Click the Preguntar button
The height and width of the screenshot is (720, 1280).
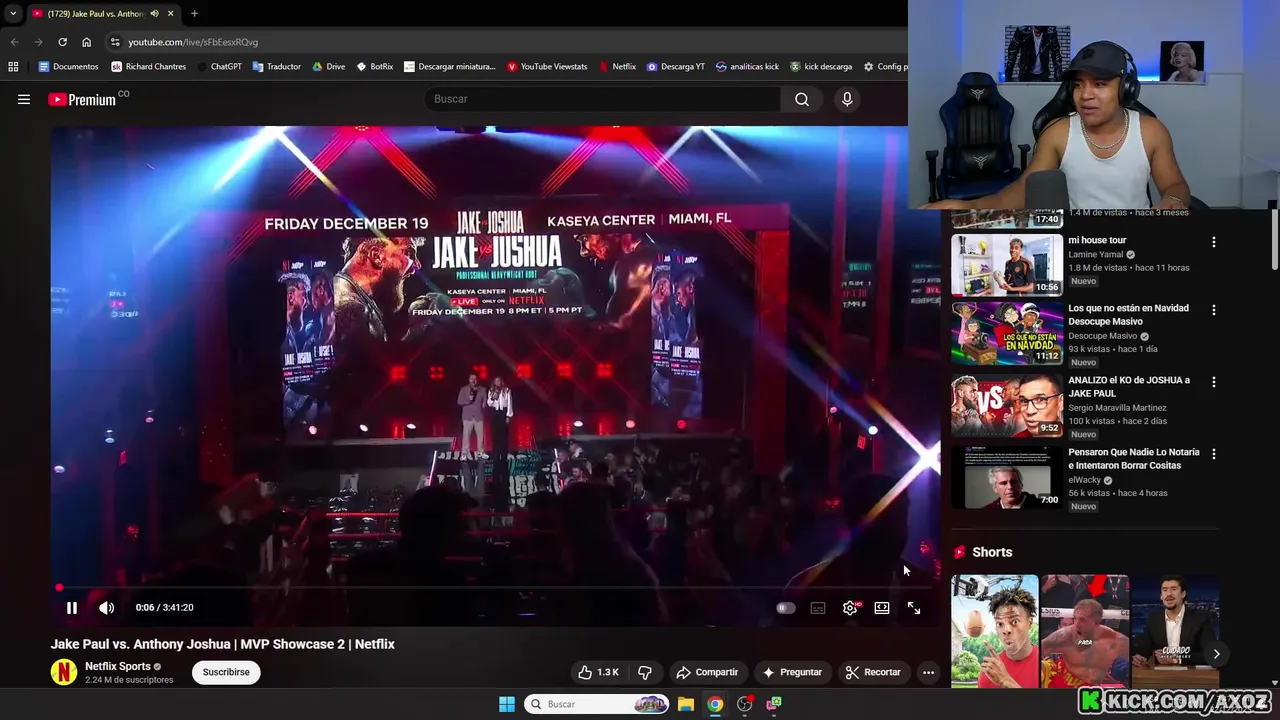pos(792,672)
